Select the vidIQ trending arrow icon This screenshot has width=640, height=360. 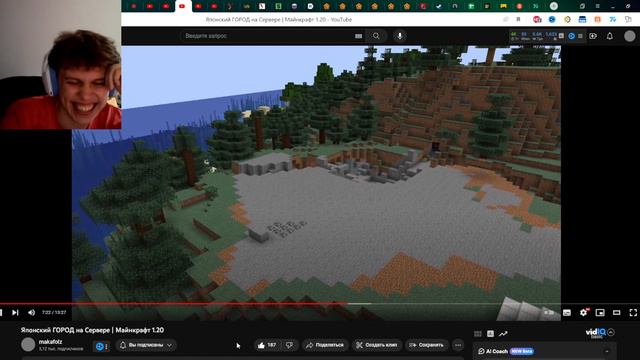pyautogui.click(x=503, y=334)
